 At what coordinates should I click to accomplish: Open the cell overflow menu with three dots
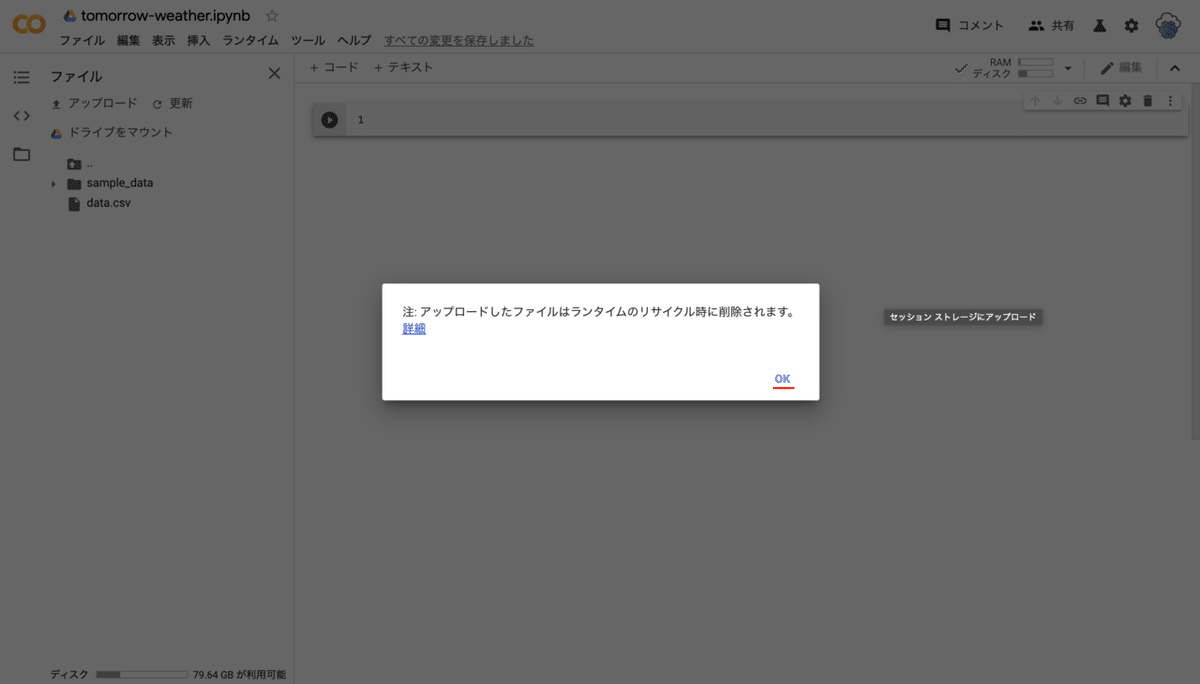coord(1170,100)
